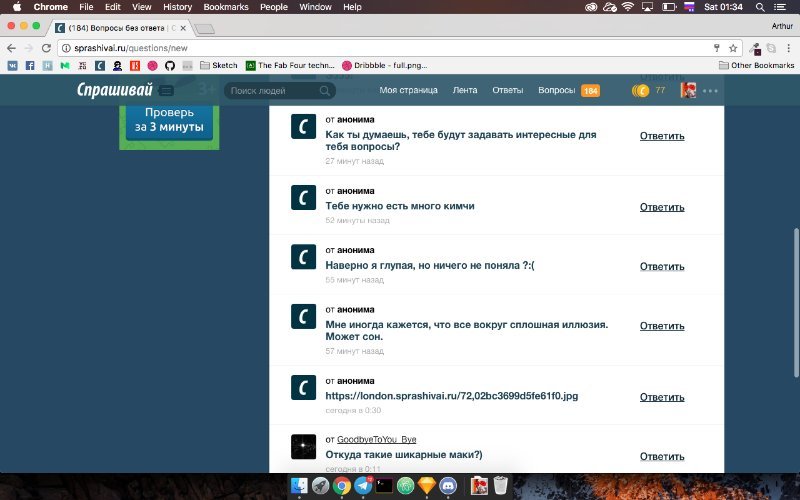Click the saved password key icon

tap(717, 48)
